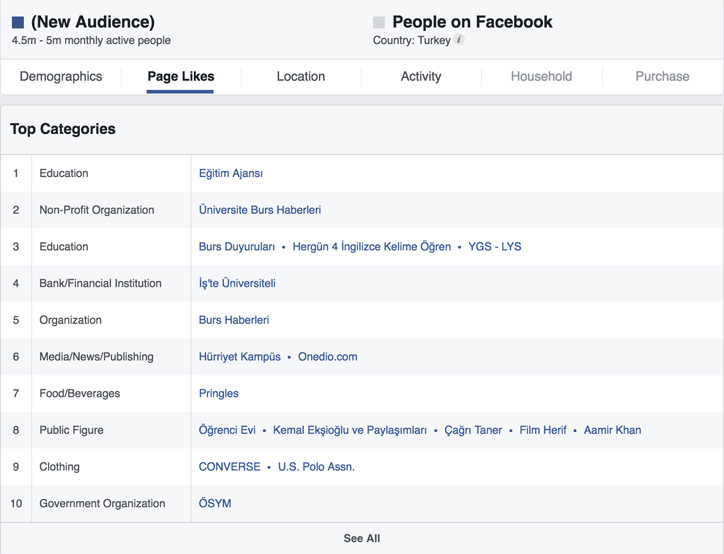Screen dimensions: 724x554
Task: Open Hergün 4 İngilizce Kelime Öğren link
Action: point(372,247)
